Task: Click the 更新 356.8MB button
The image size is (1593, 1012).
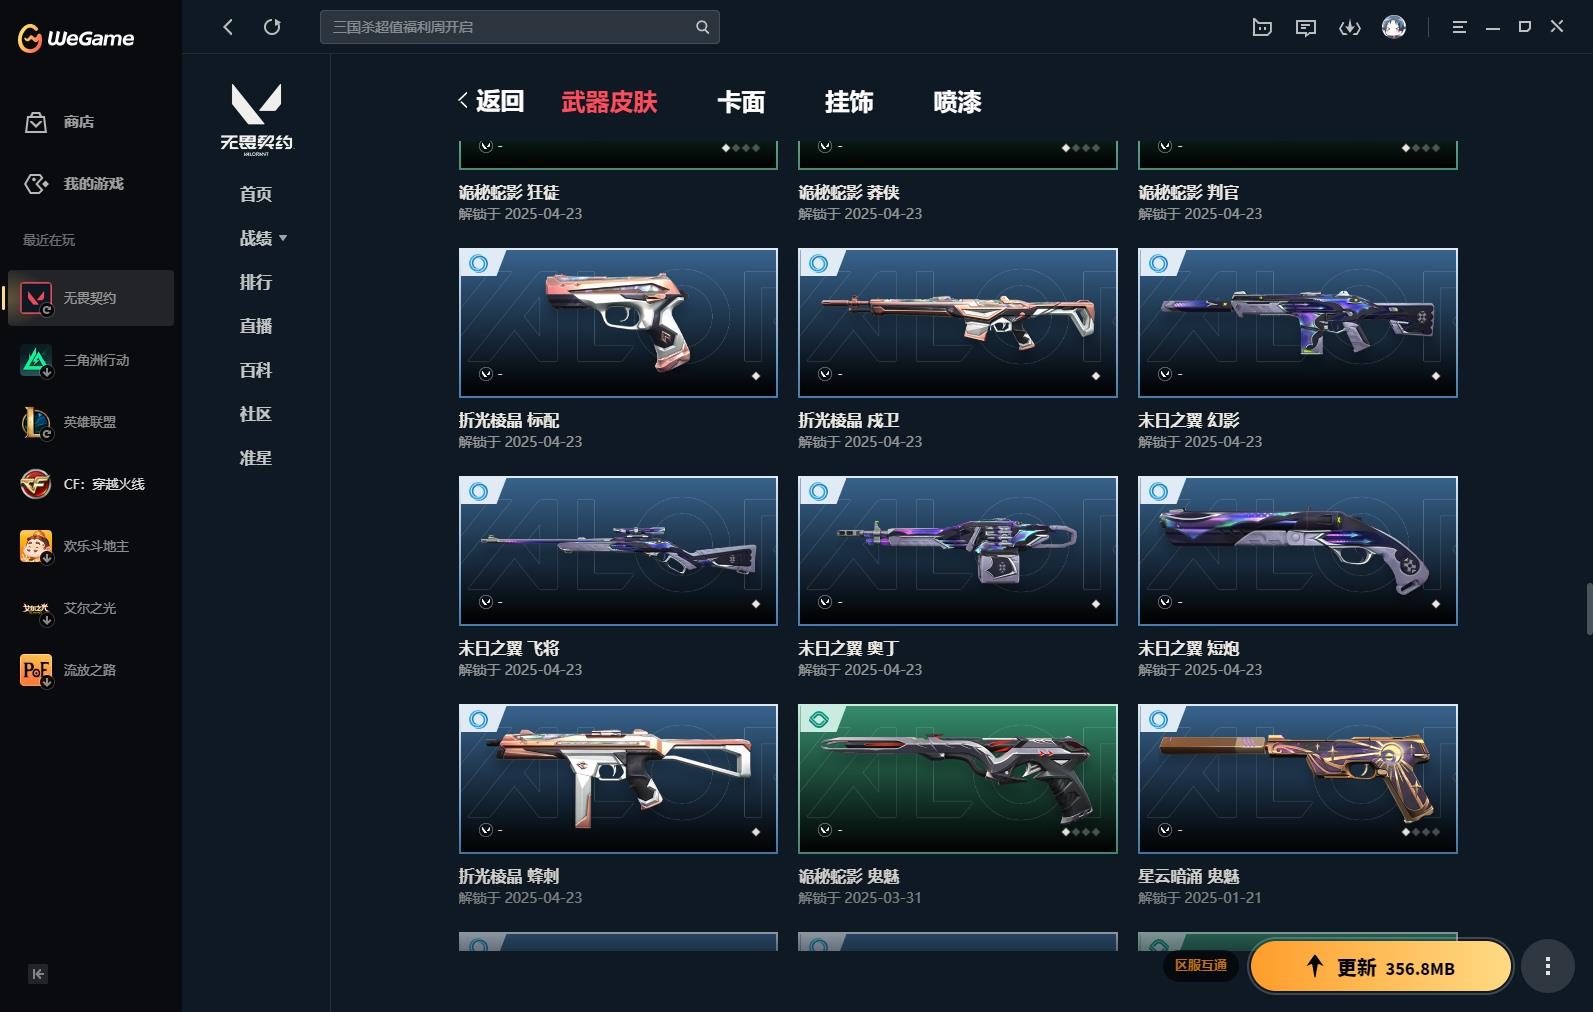Action: tap(1381, 966)
